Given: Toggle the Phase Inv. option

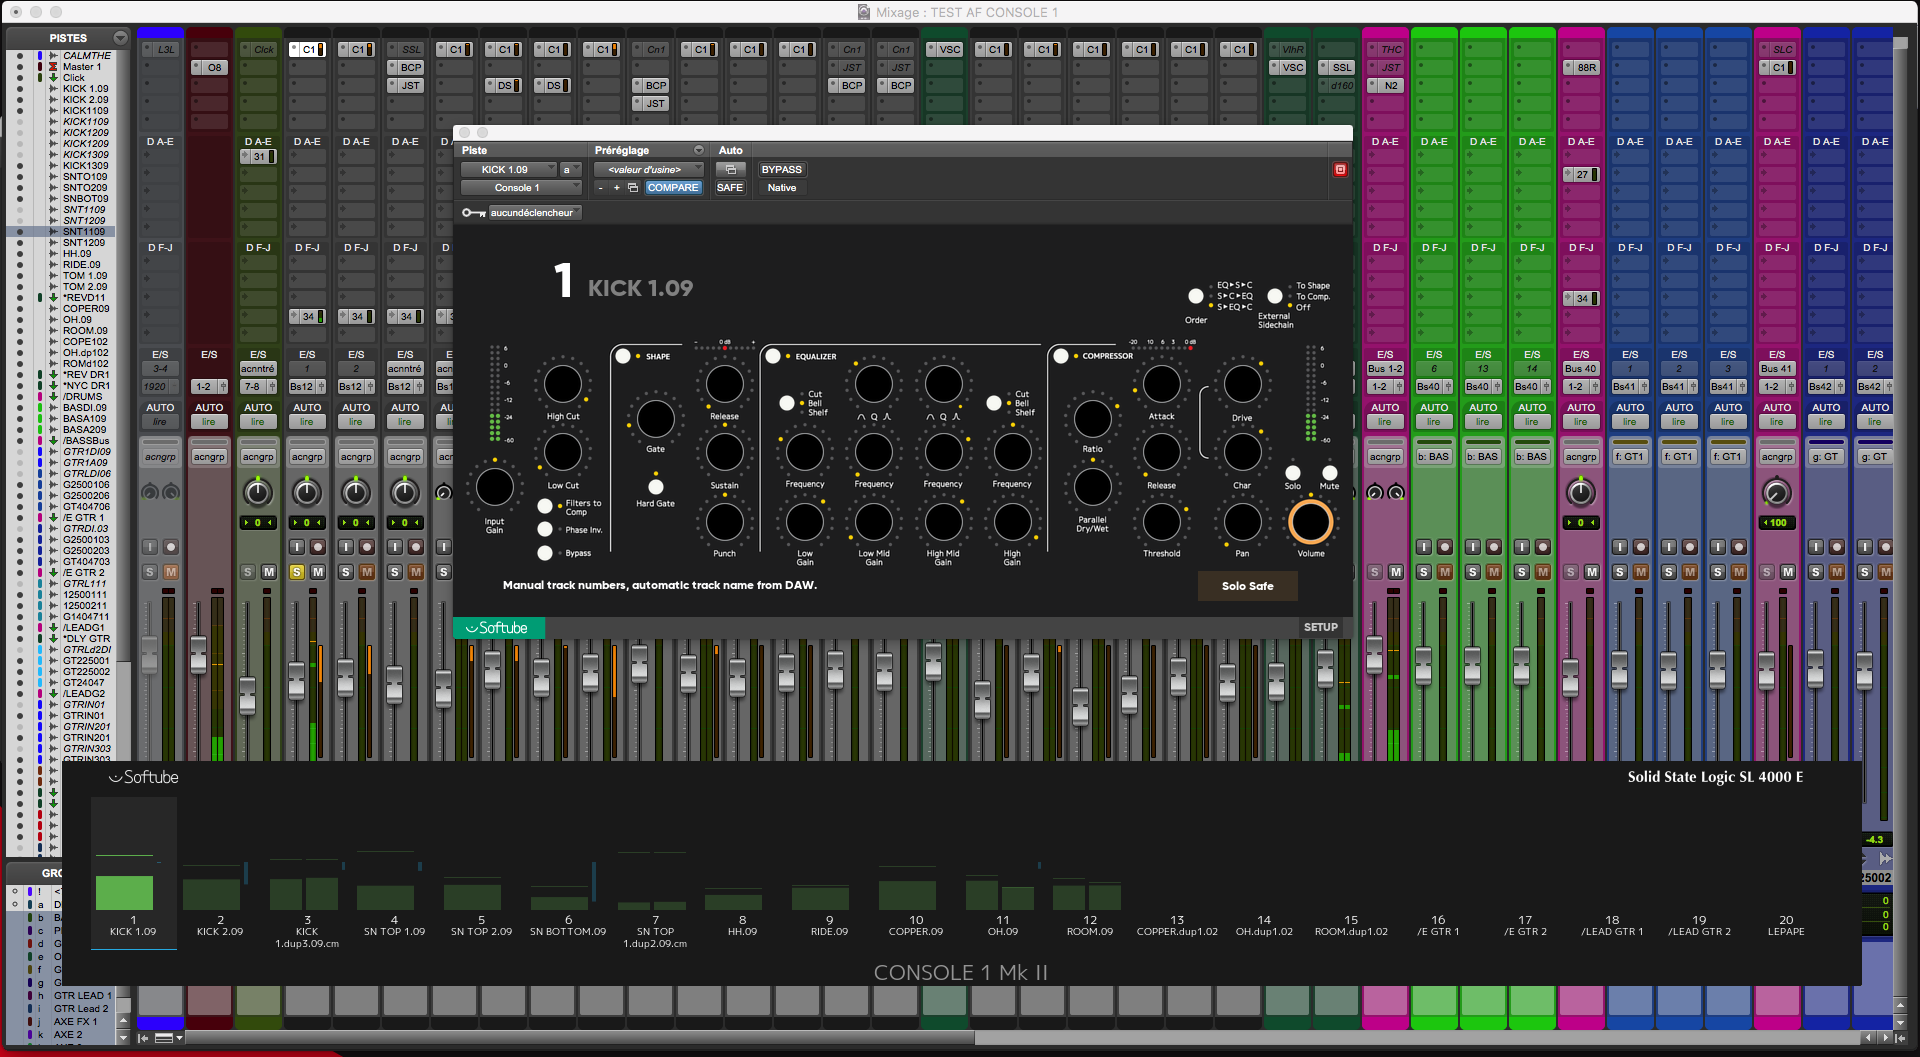Looking at the screenshot, I should point(544,530).
